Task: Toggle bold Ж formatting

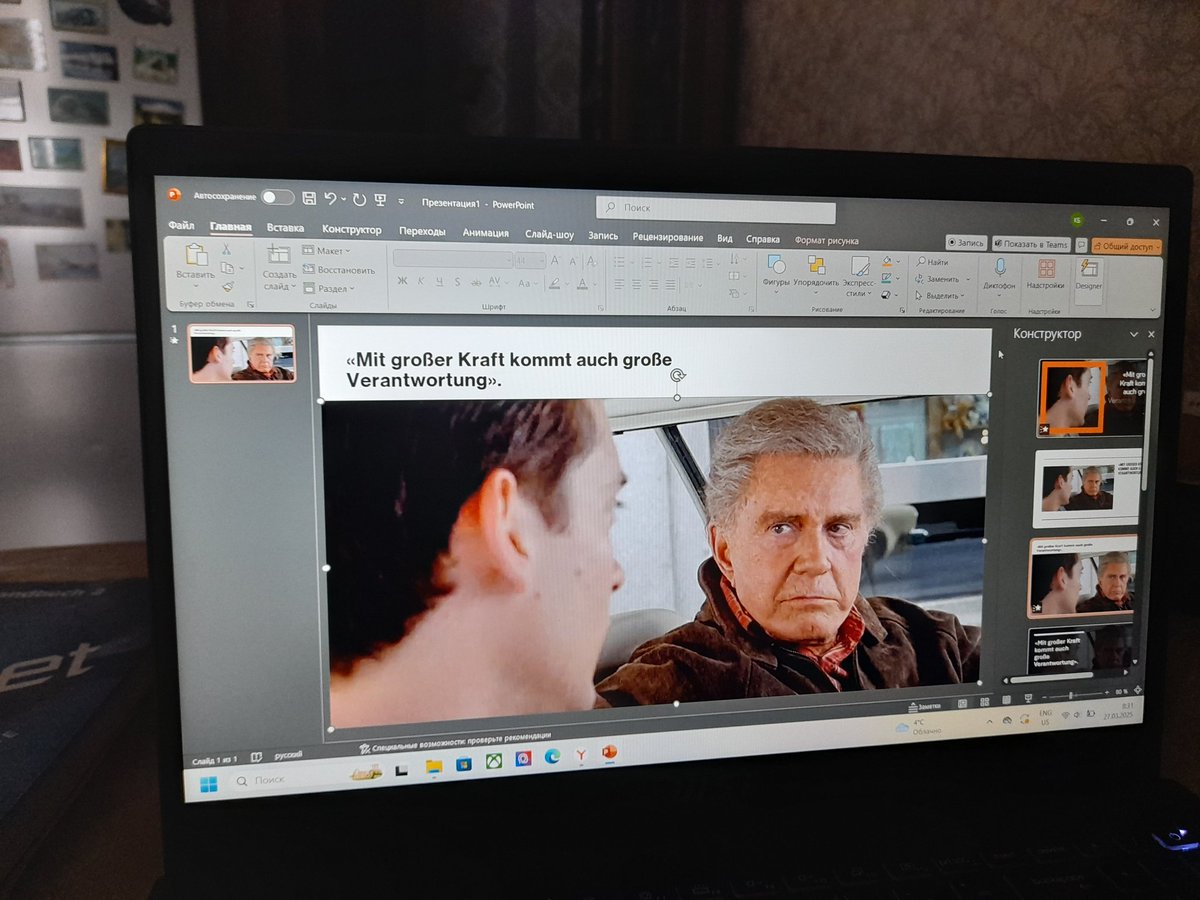Action: [402, 281]
